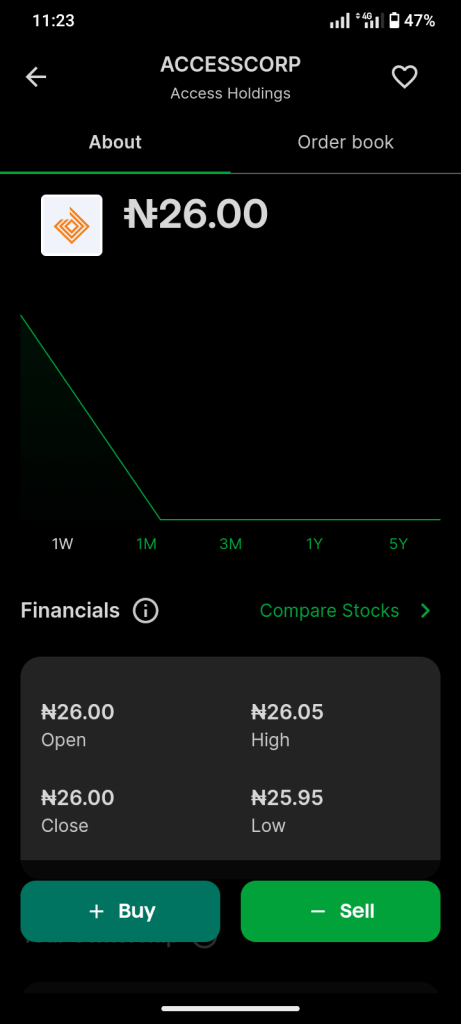The width and height of the screenshot is (461, 1024).
Task: Tap the price chart line area
Action: click(x=230, y=418)
